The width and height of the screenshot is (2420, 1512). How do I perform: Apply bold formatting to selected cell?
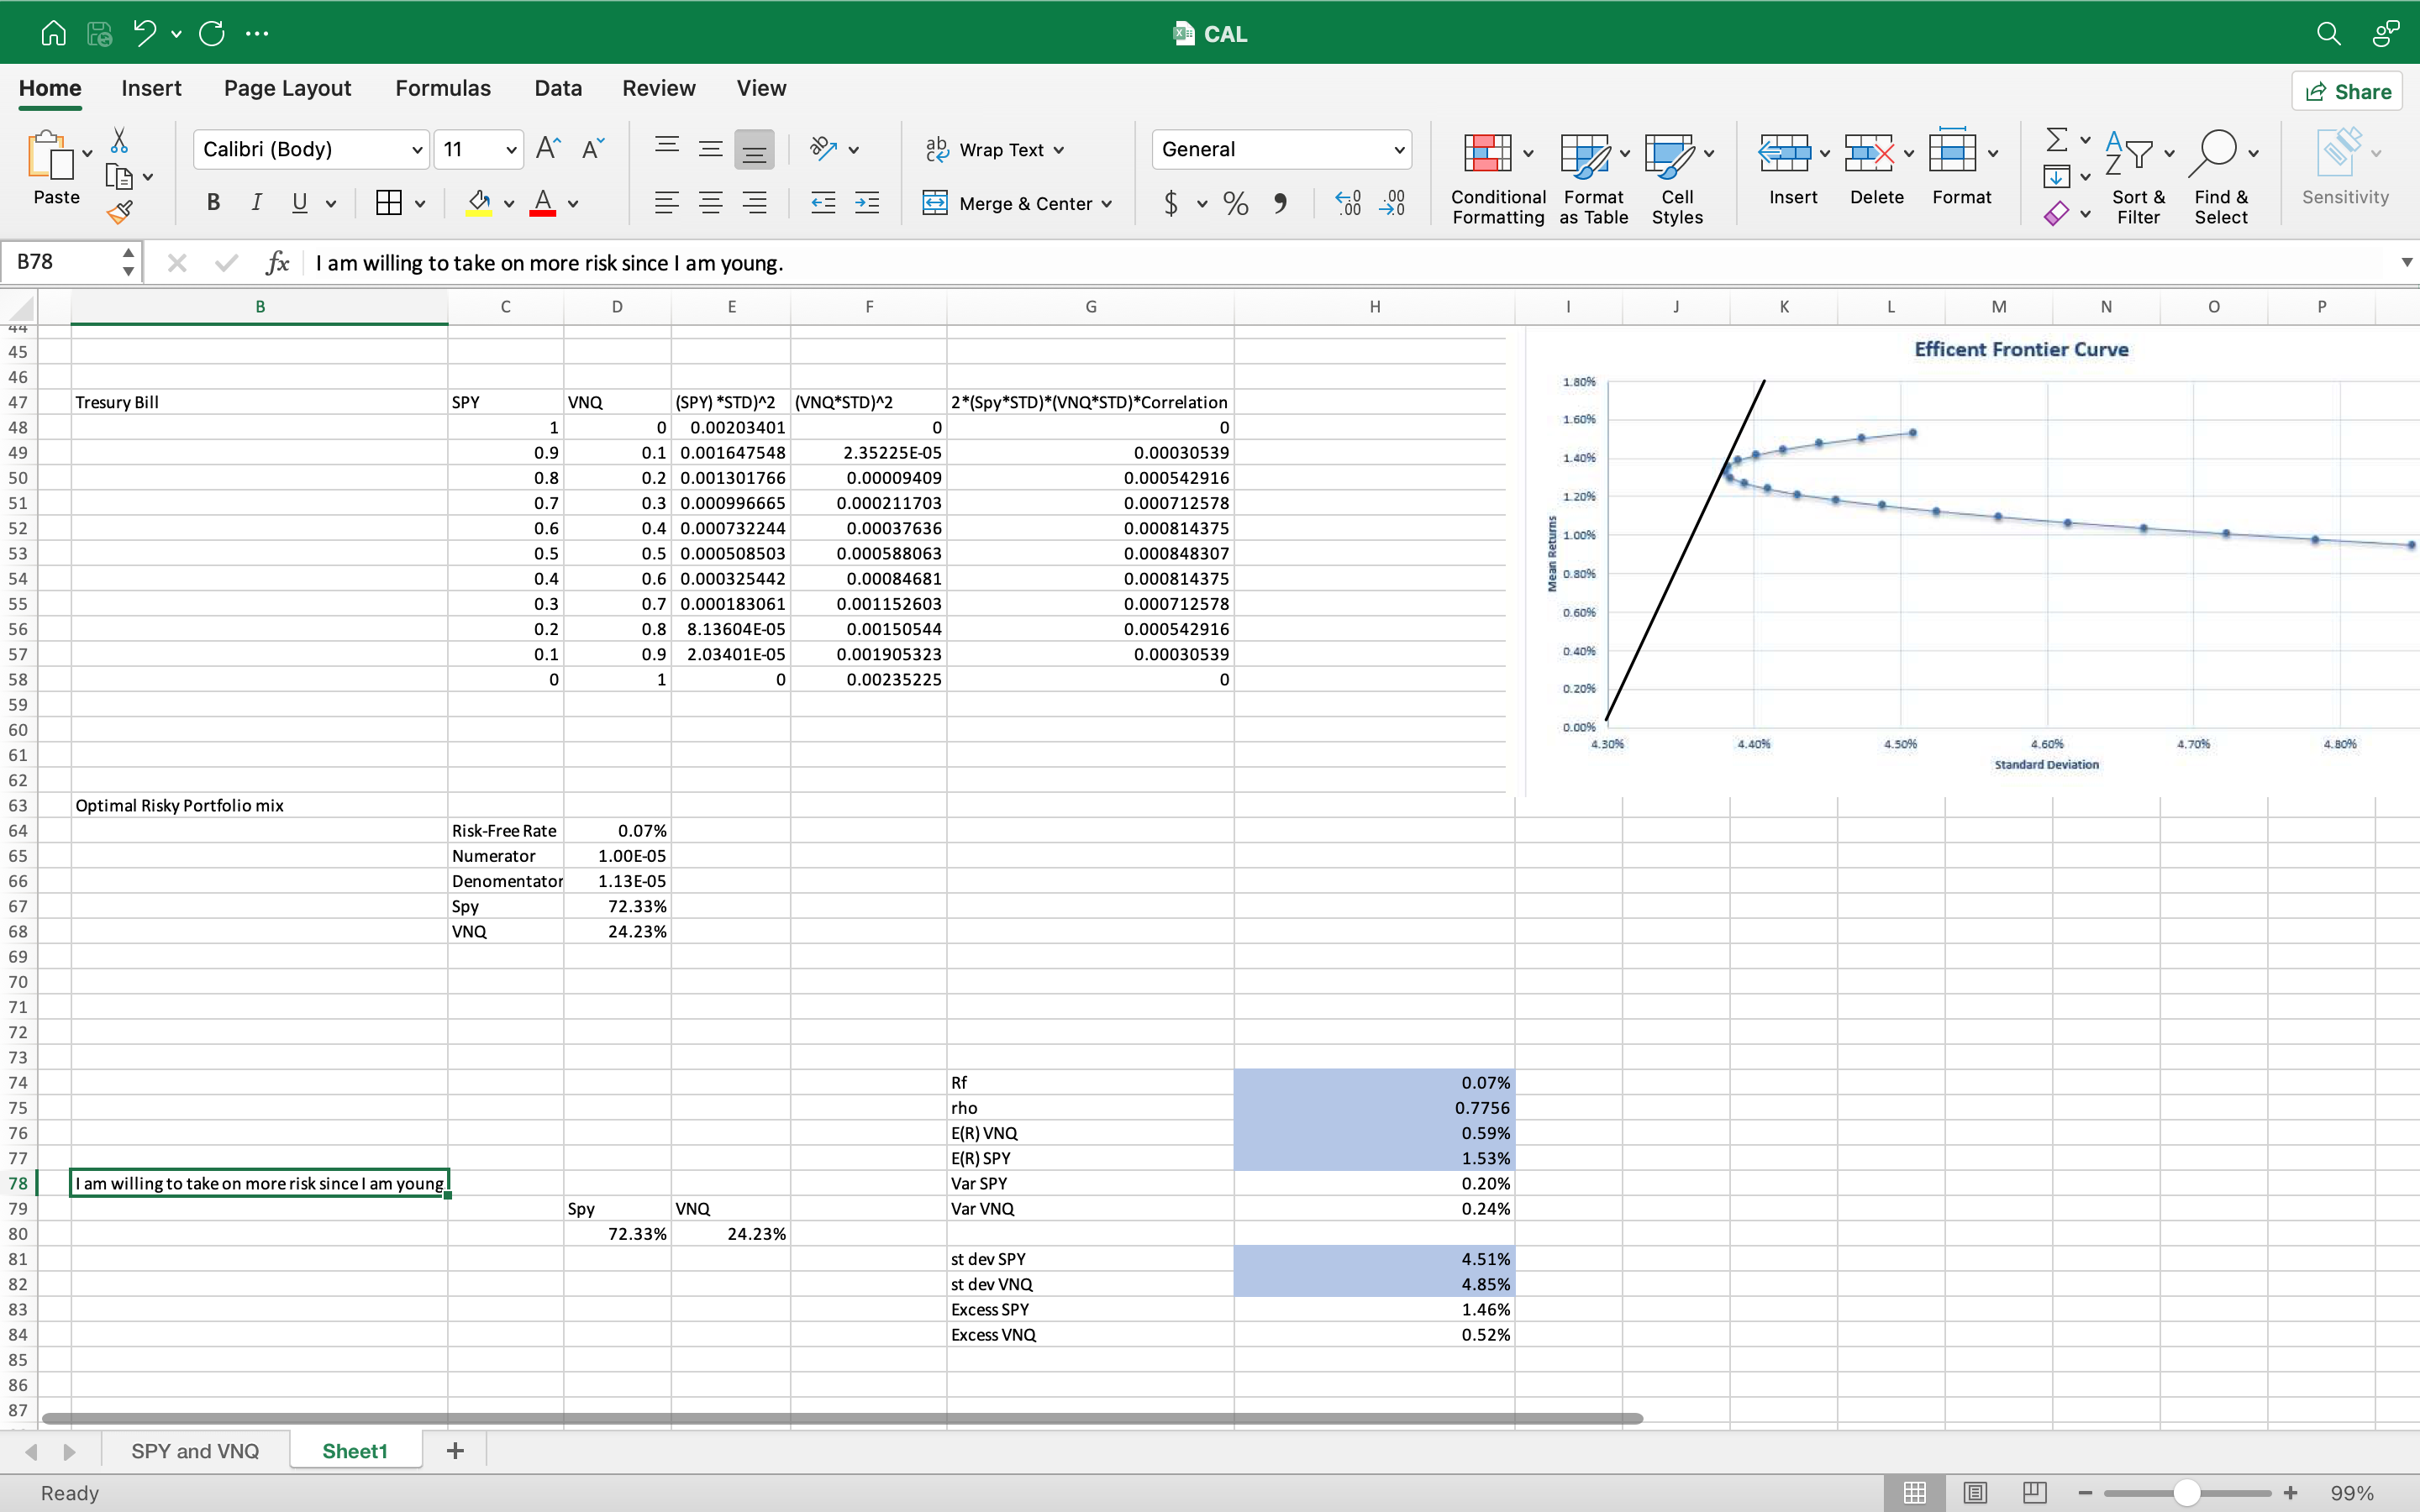point(212,203)
